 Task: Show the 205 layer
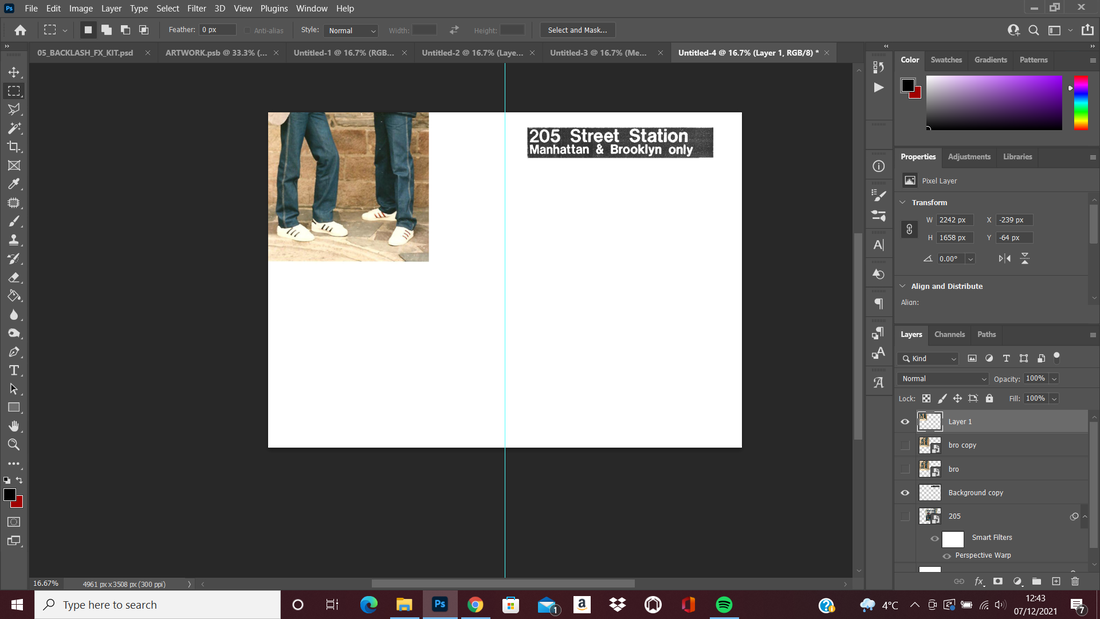coord(905,516)
